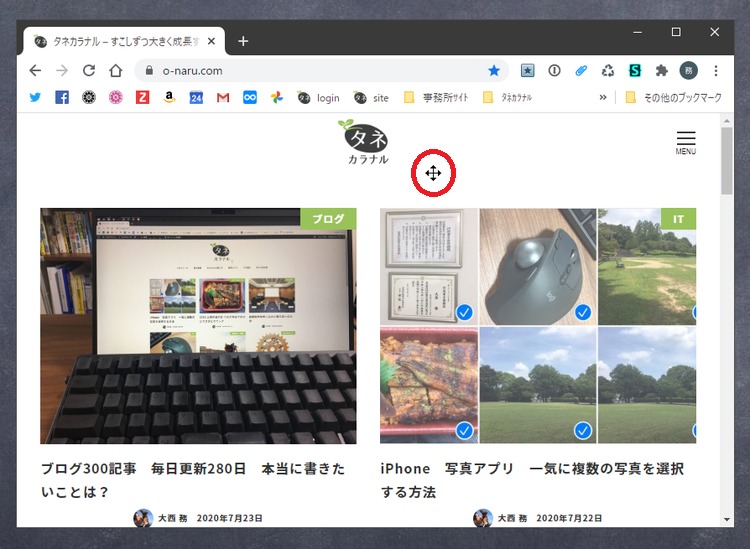Open the Amazon bookmark

[x=169, y=98]
